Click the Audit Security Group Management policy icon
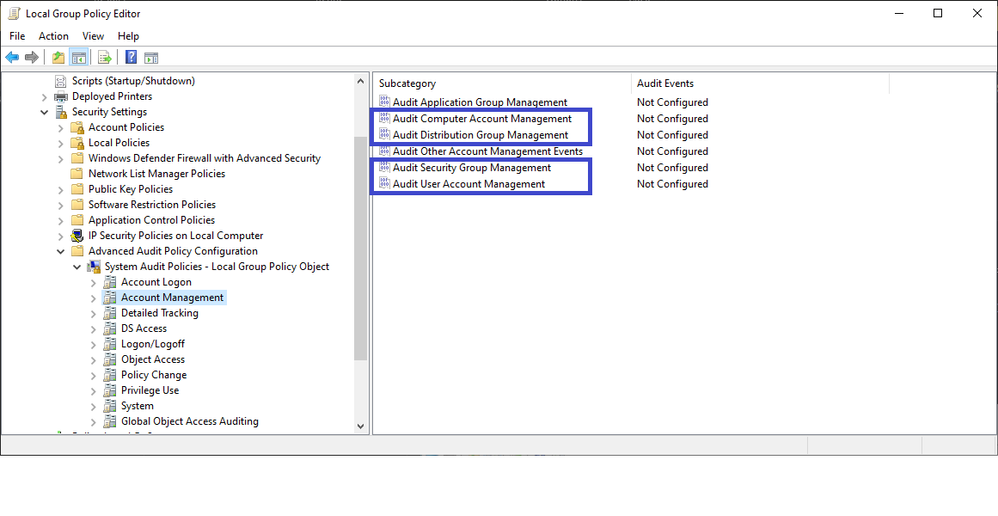998x516 pixels. 384,167
